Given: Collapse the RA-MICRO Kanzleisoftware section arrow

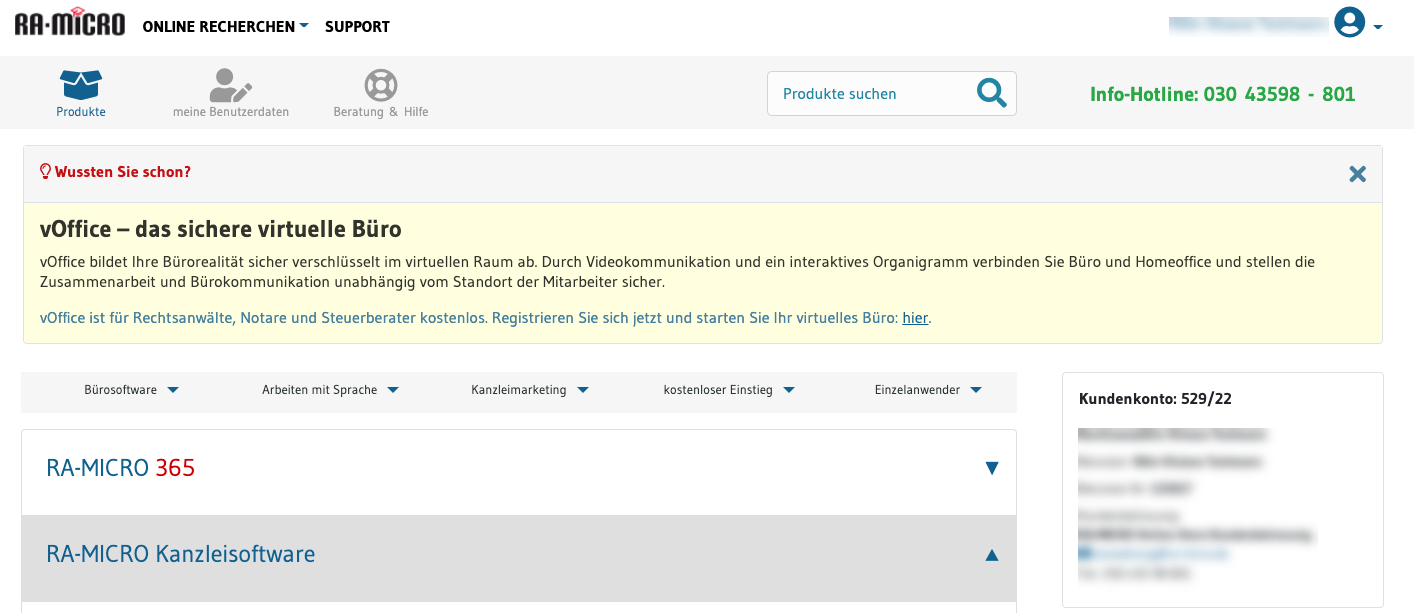Looking at the screenshot, I should tap(992, 554).
